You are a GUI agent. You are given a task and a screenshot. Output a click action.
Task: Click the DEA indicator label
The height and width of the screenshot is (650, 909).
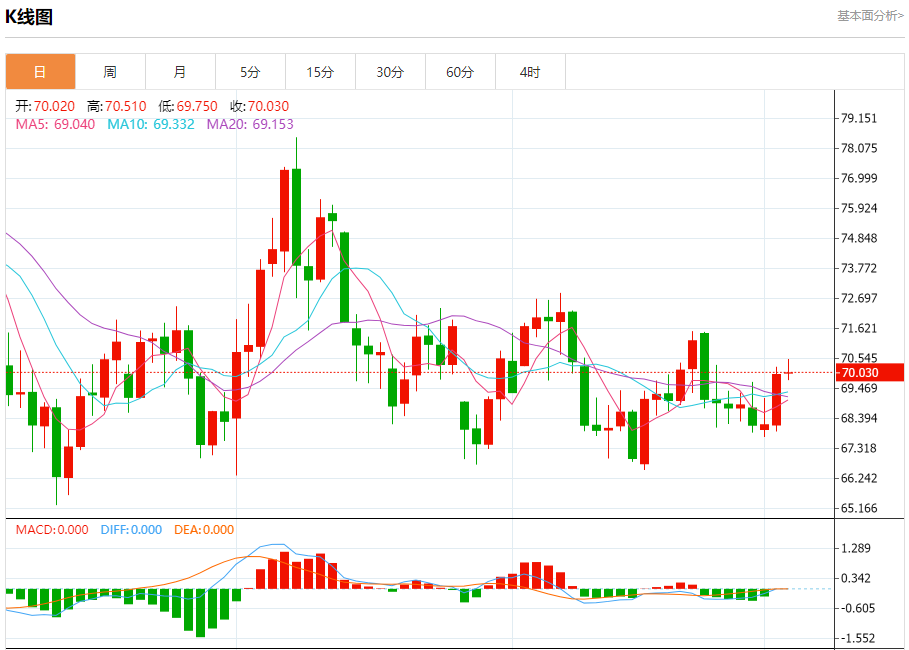[204, 529]
